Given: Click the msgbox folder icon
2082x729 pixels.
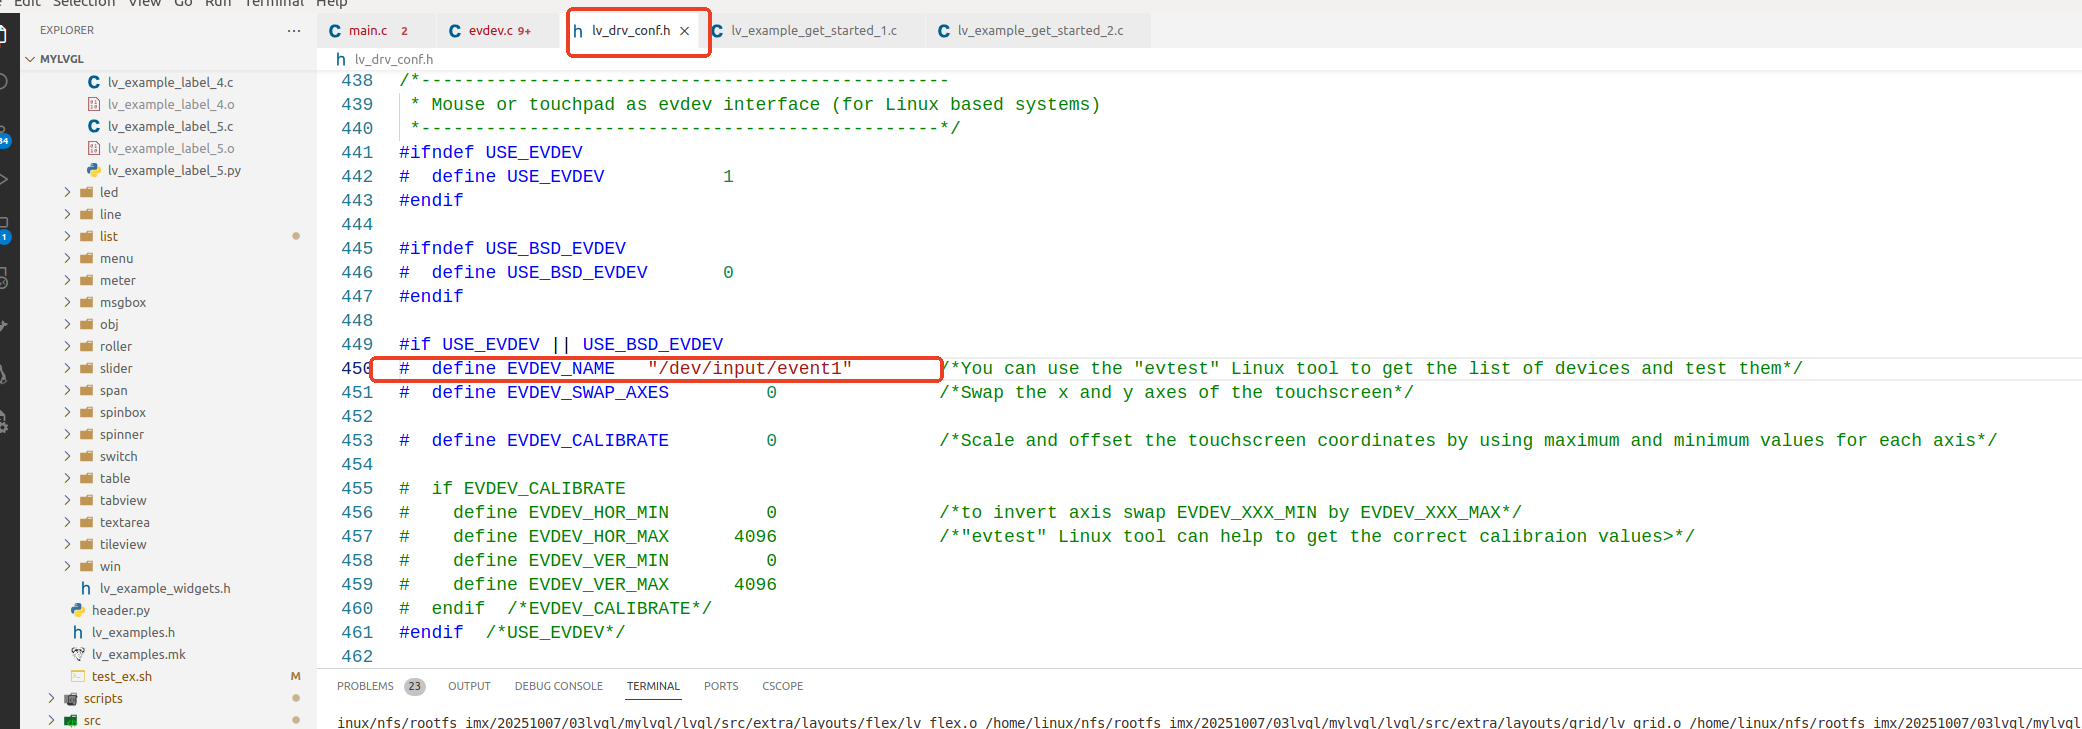Looking at the screenshot, I should (86, 302).
